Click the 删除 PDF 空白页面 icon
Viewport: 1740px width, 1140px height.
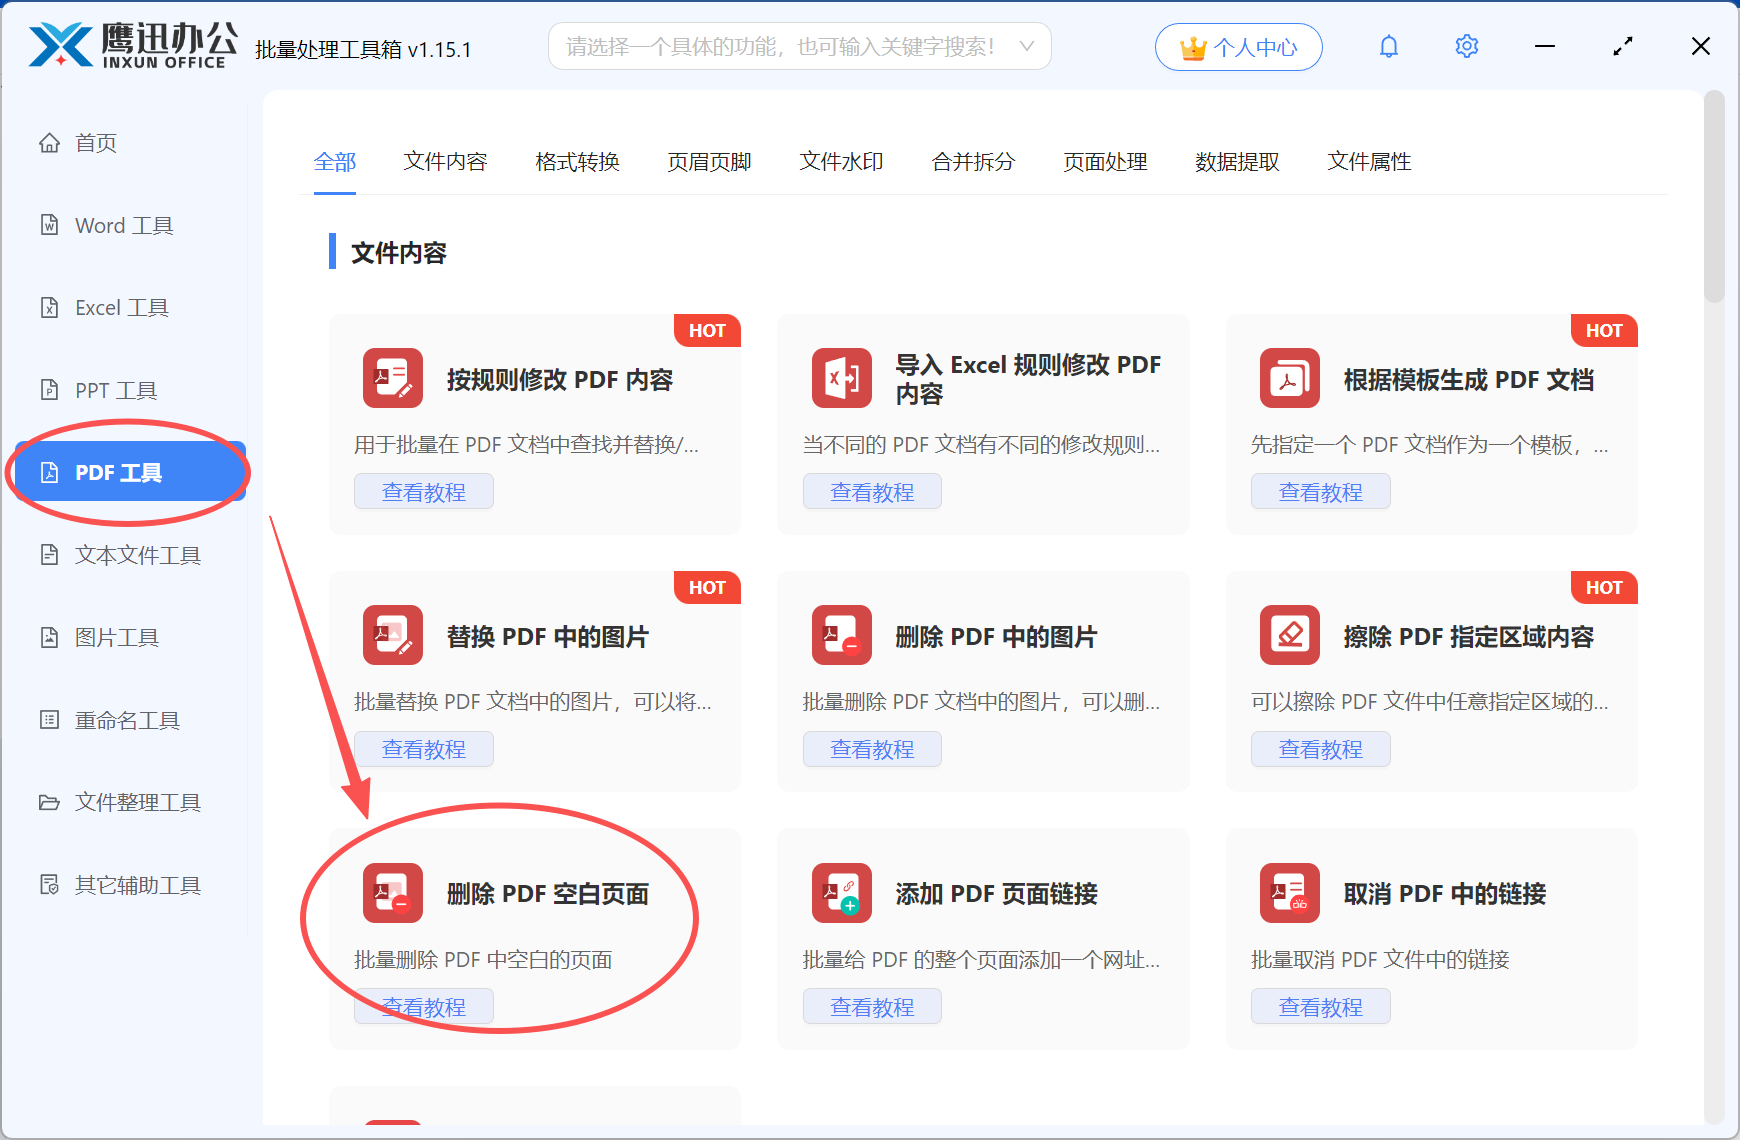[393, 893]
